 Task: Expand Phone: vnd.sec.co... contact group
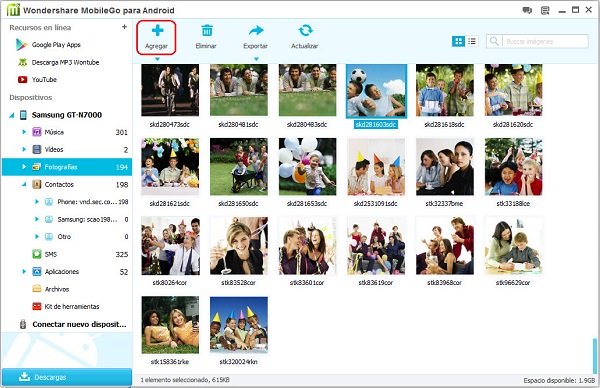pos(37,202)
